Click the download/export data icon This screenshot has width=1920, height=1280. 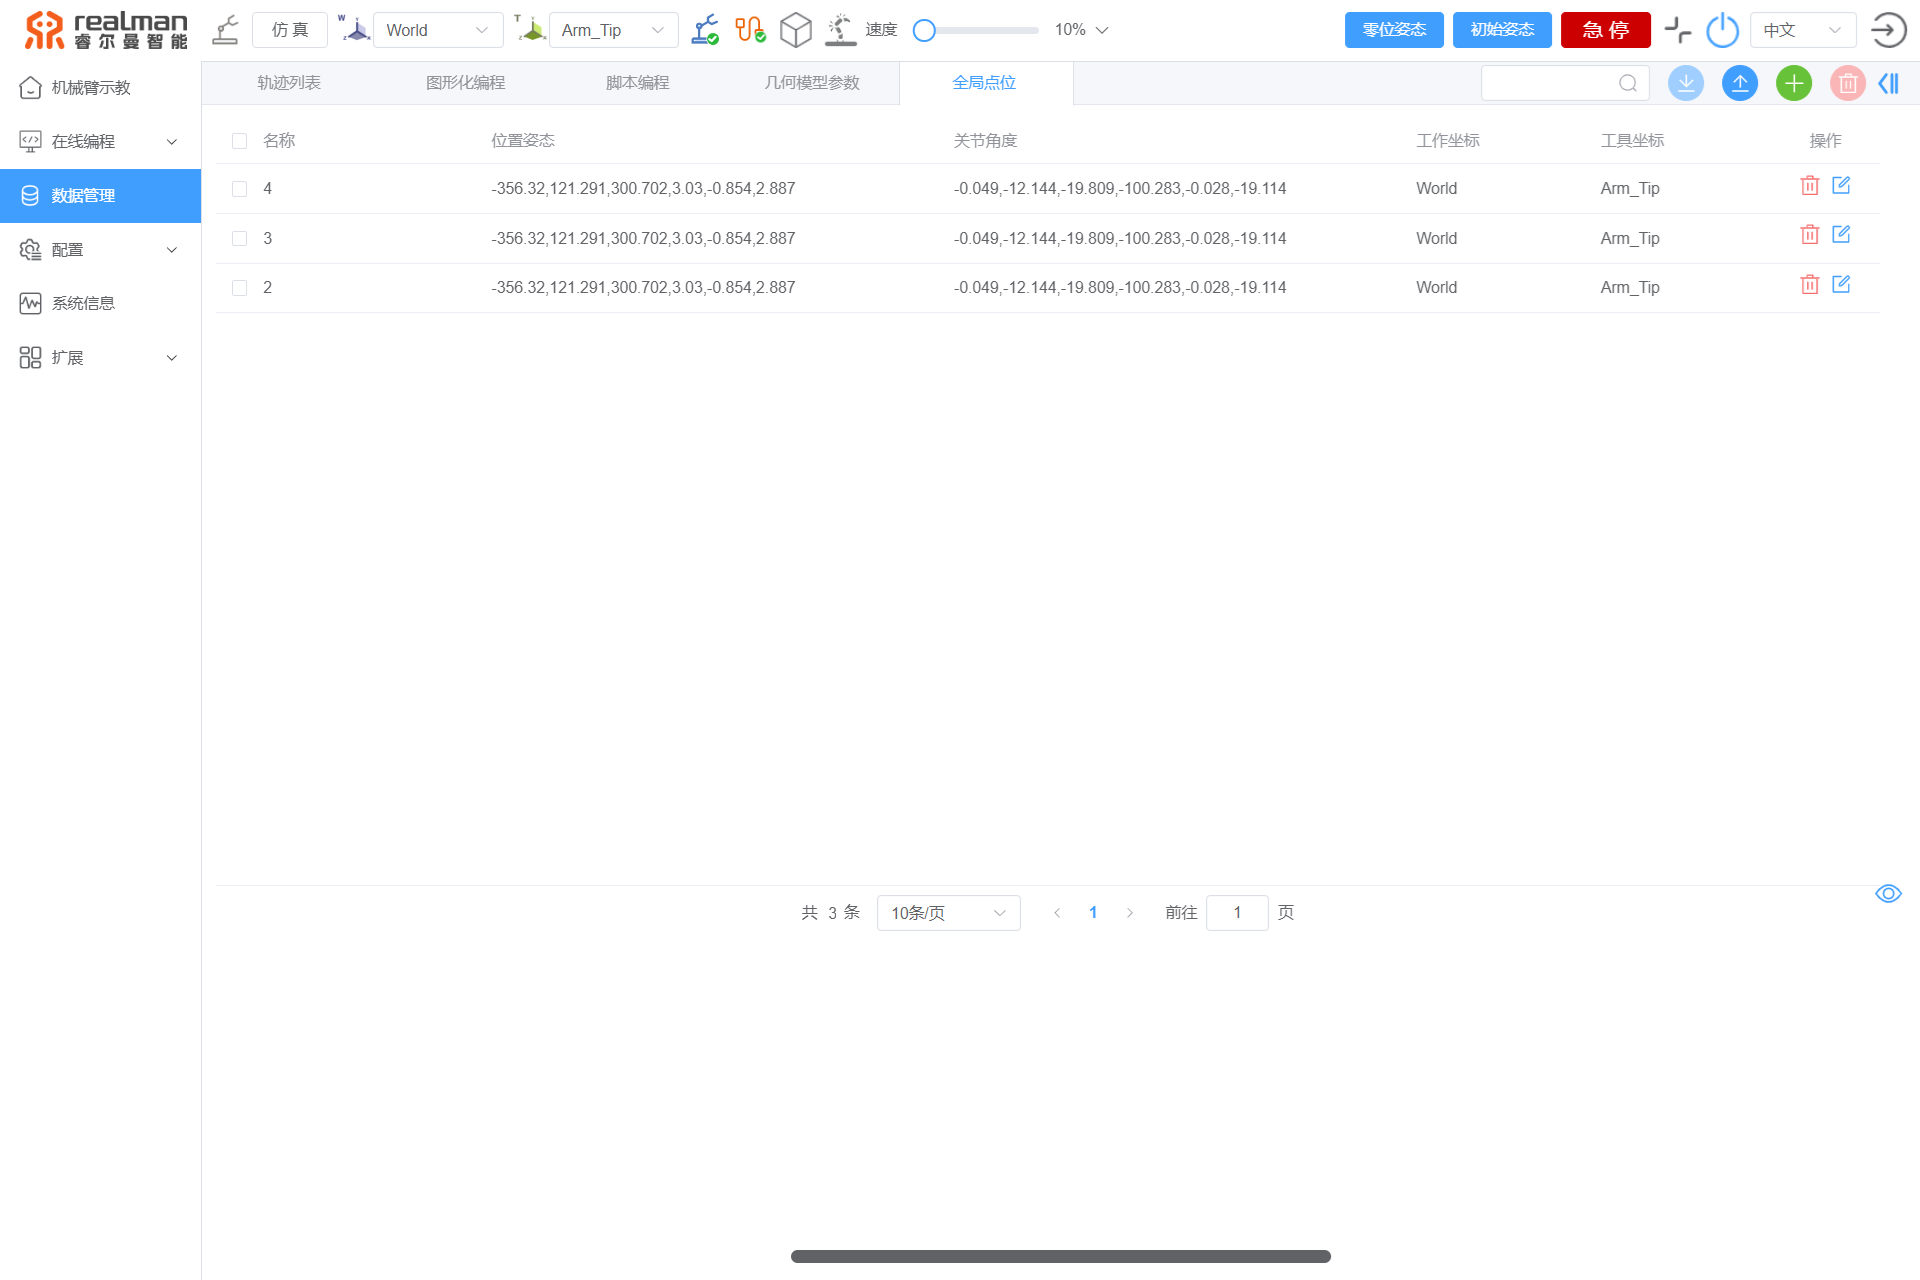point(1689,81)
